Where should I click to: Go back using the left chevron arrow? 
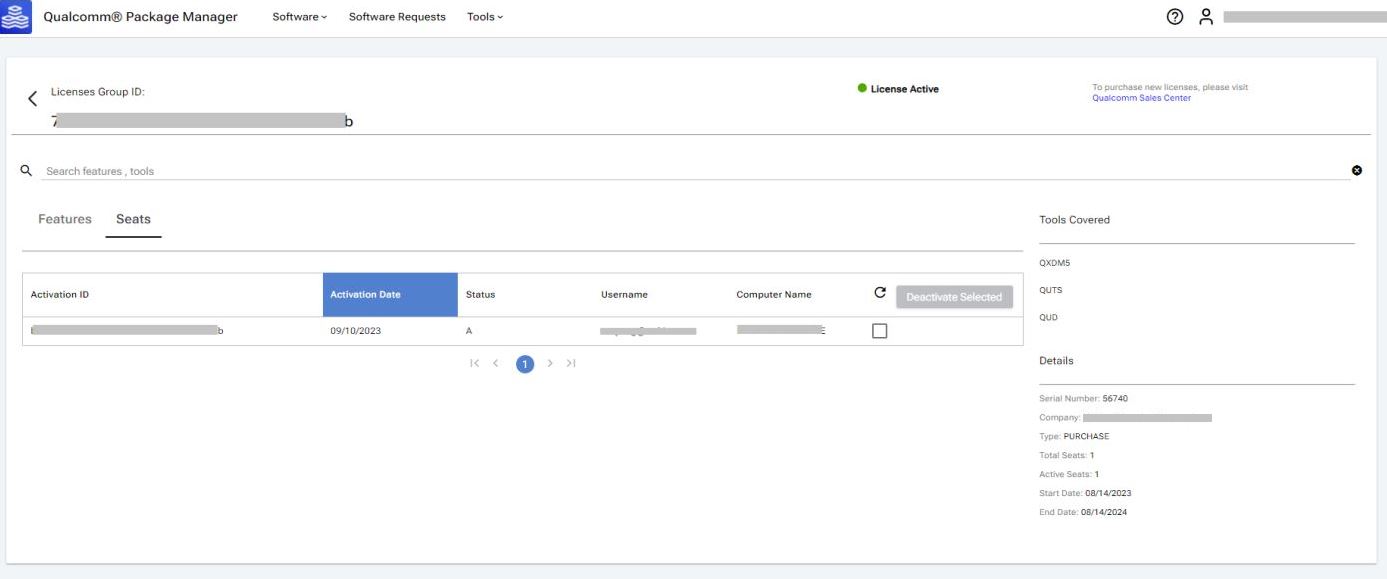pos(33,98)
